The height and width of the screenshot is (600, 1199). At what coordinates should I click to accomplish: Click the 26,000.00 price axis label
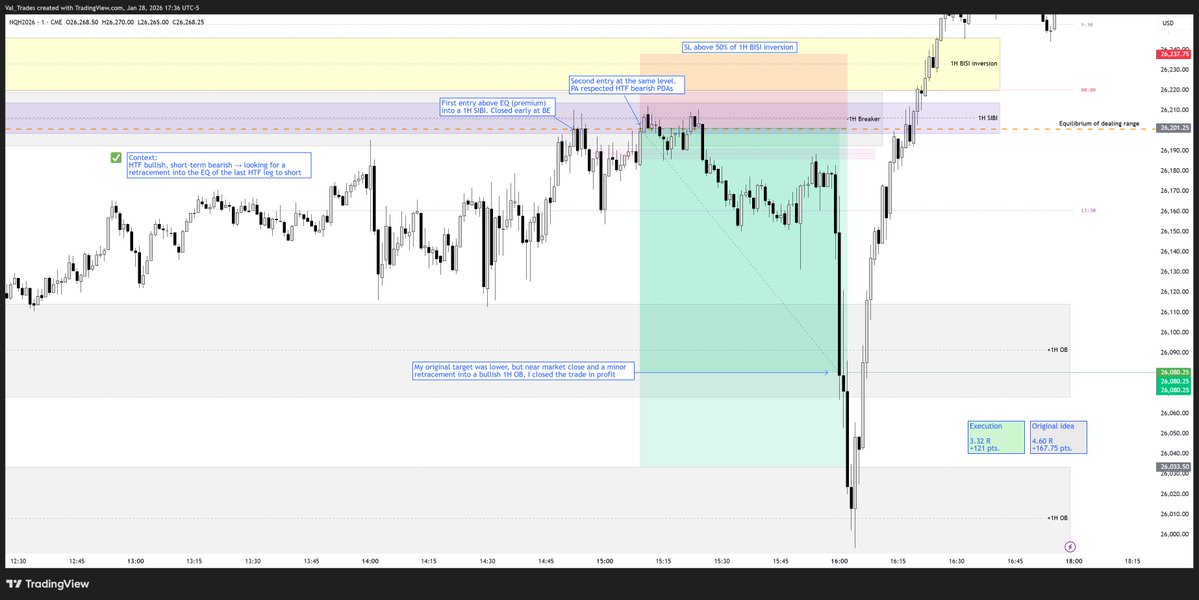click(1174, 534)
